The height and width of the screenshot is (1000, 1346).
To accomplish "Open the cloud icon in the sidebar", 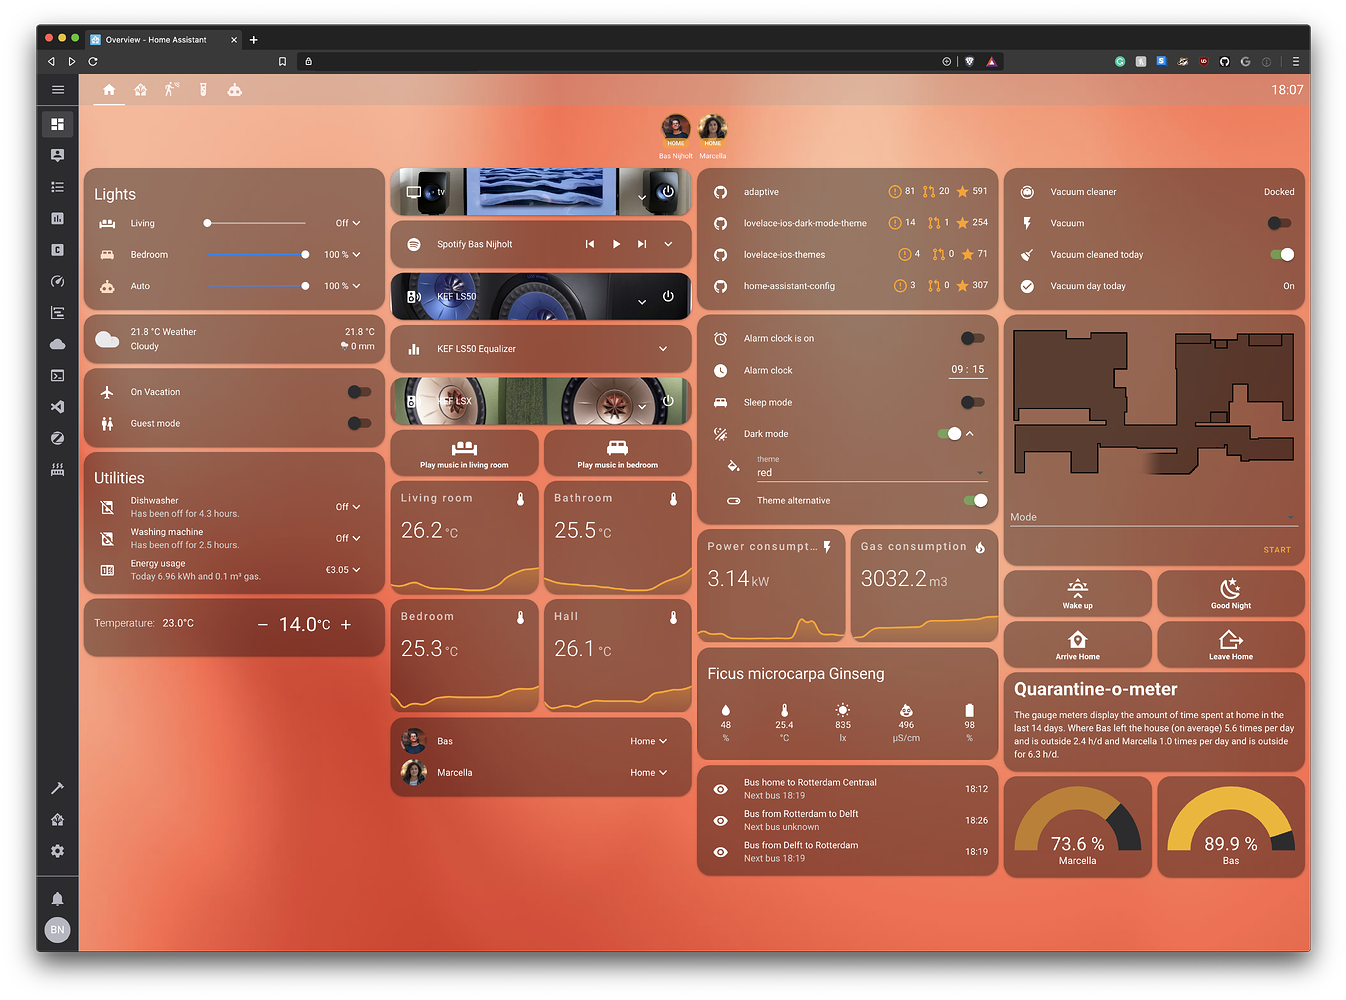I will coord(57,344).
